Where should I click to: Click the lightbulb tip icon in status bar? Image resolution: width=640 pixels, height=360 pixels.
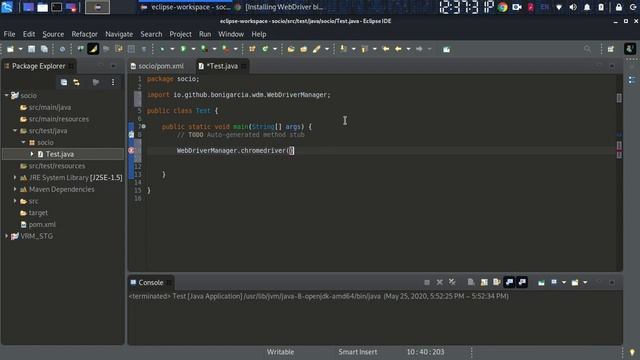point(632,352)
